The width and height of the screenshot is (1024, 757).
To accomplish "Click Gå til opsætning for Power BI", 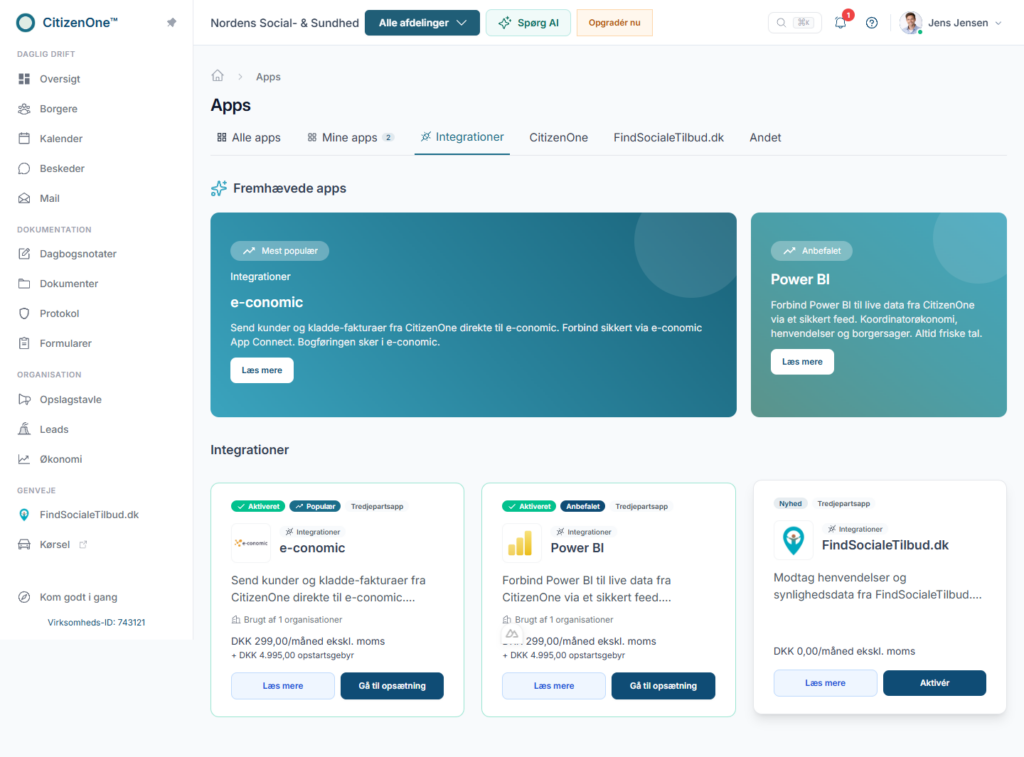I will pyautogui.click(x=663, y=686).
